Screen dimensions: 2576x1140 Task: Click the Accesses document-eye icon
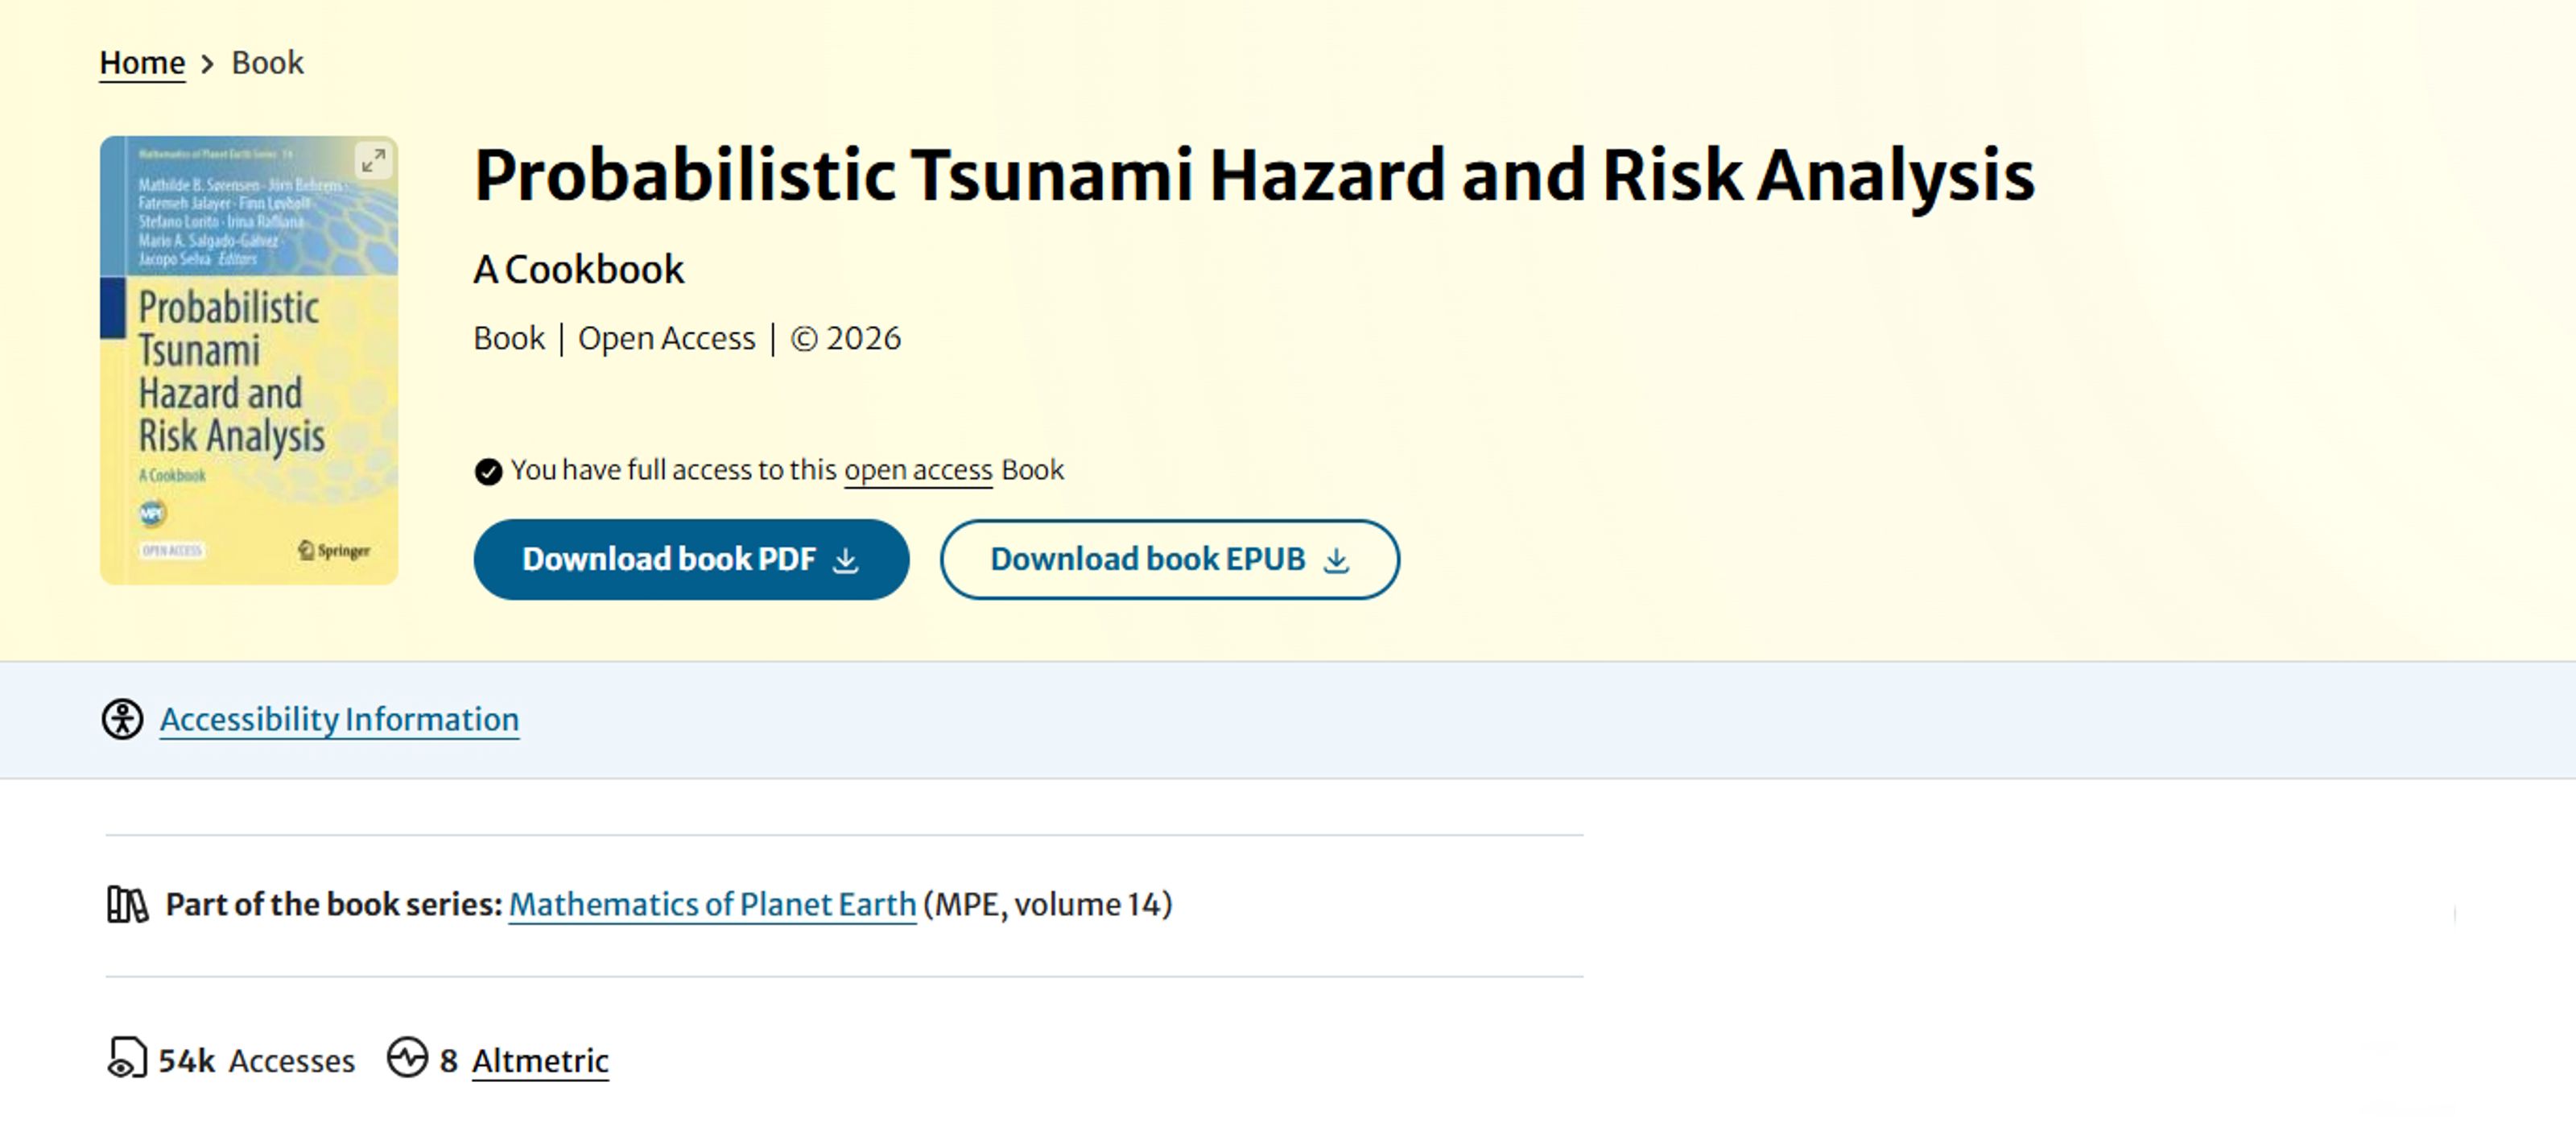point(127,1058)
